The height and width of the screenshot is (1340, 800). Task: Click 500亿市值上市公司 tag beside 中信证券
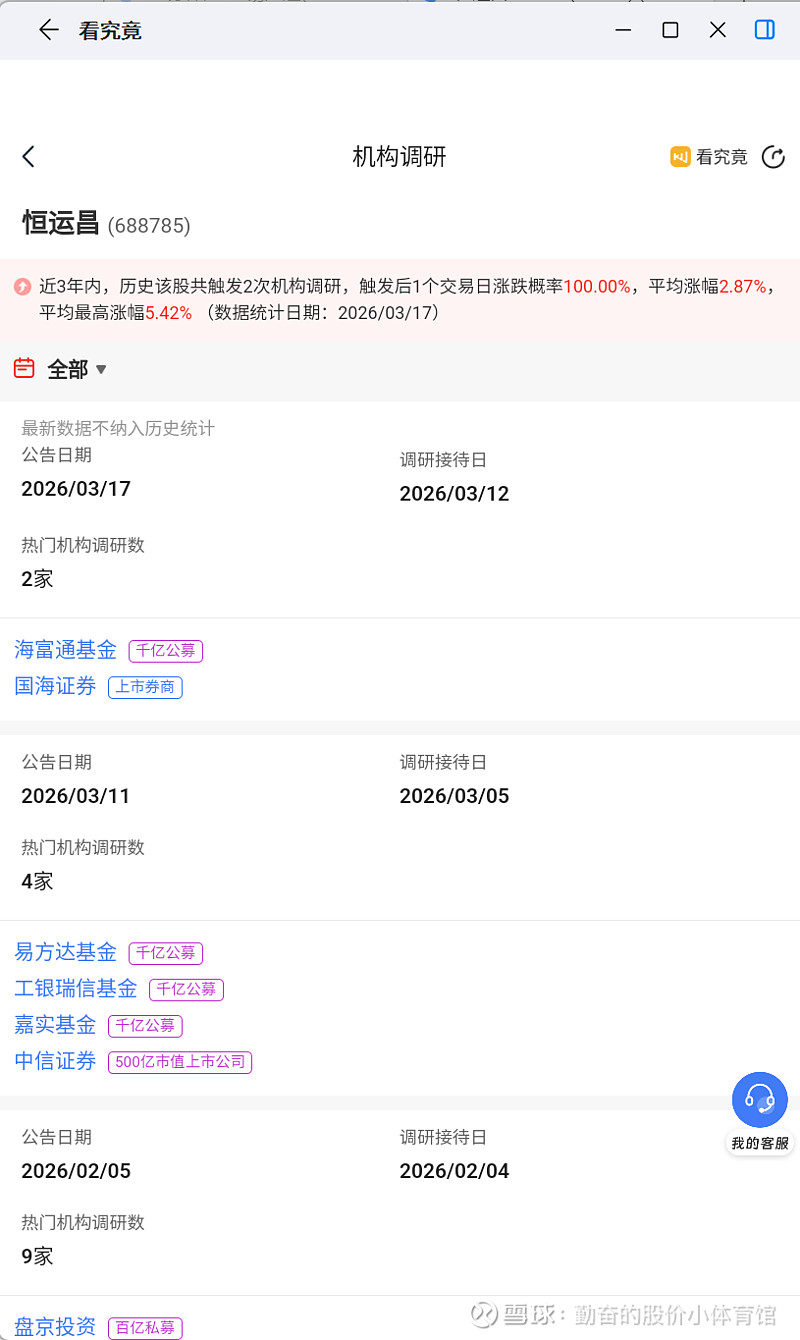coord(180,1062)
